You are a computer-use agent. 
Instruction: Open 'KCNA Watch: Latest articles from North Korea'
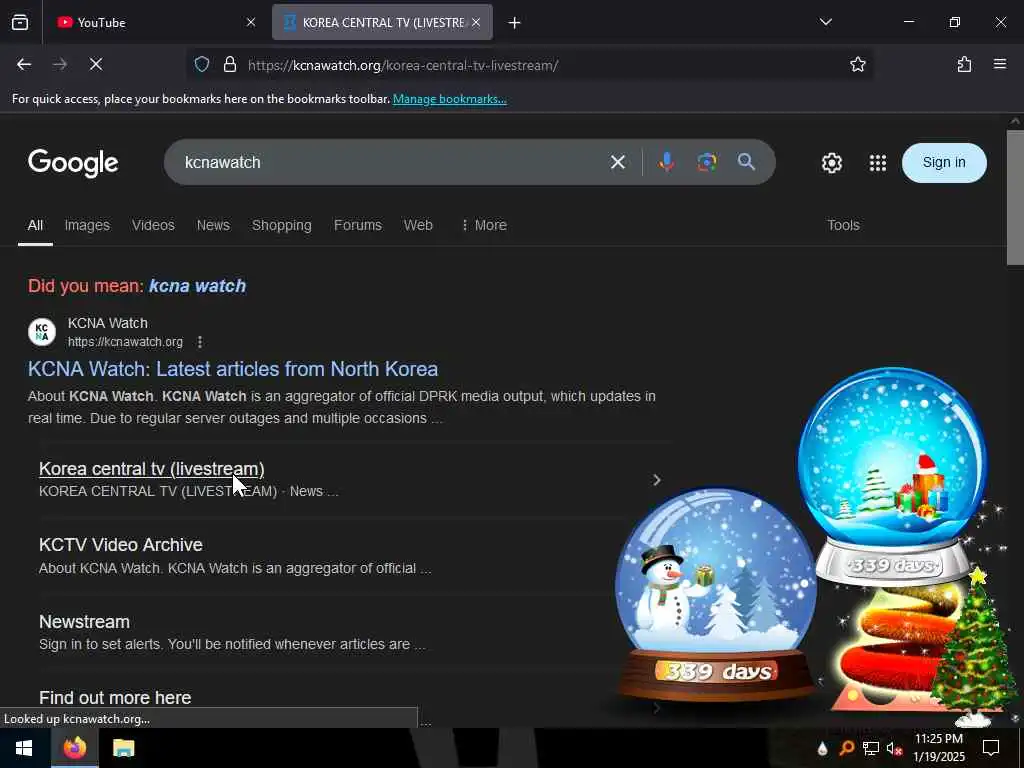coord(232,369)
